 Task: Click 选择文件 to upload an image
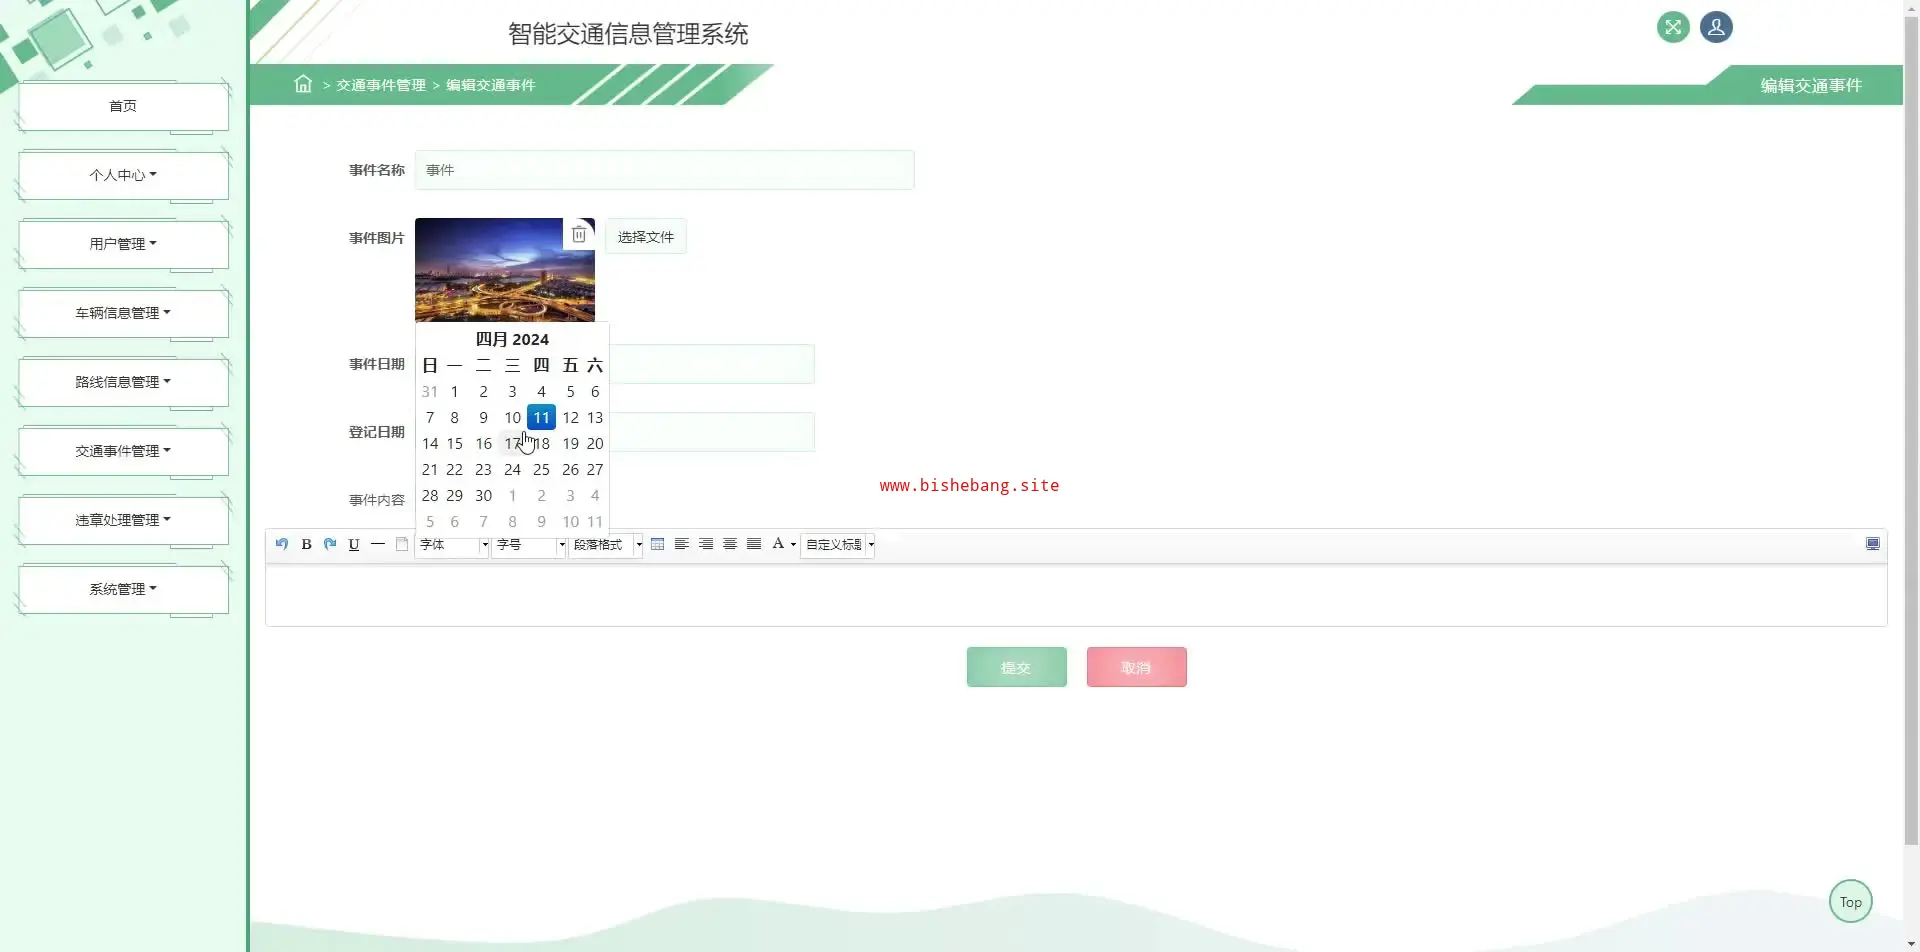click(x=646, y=237)
